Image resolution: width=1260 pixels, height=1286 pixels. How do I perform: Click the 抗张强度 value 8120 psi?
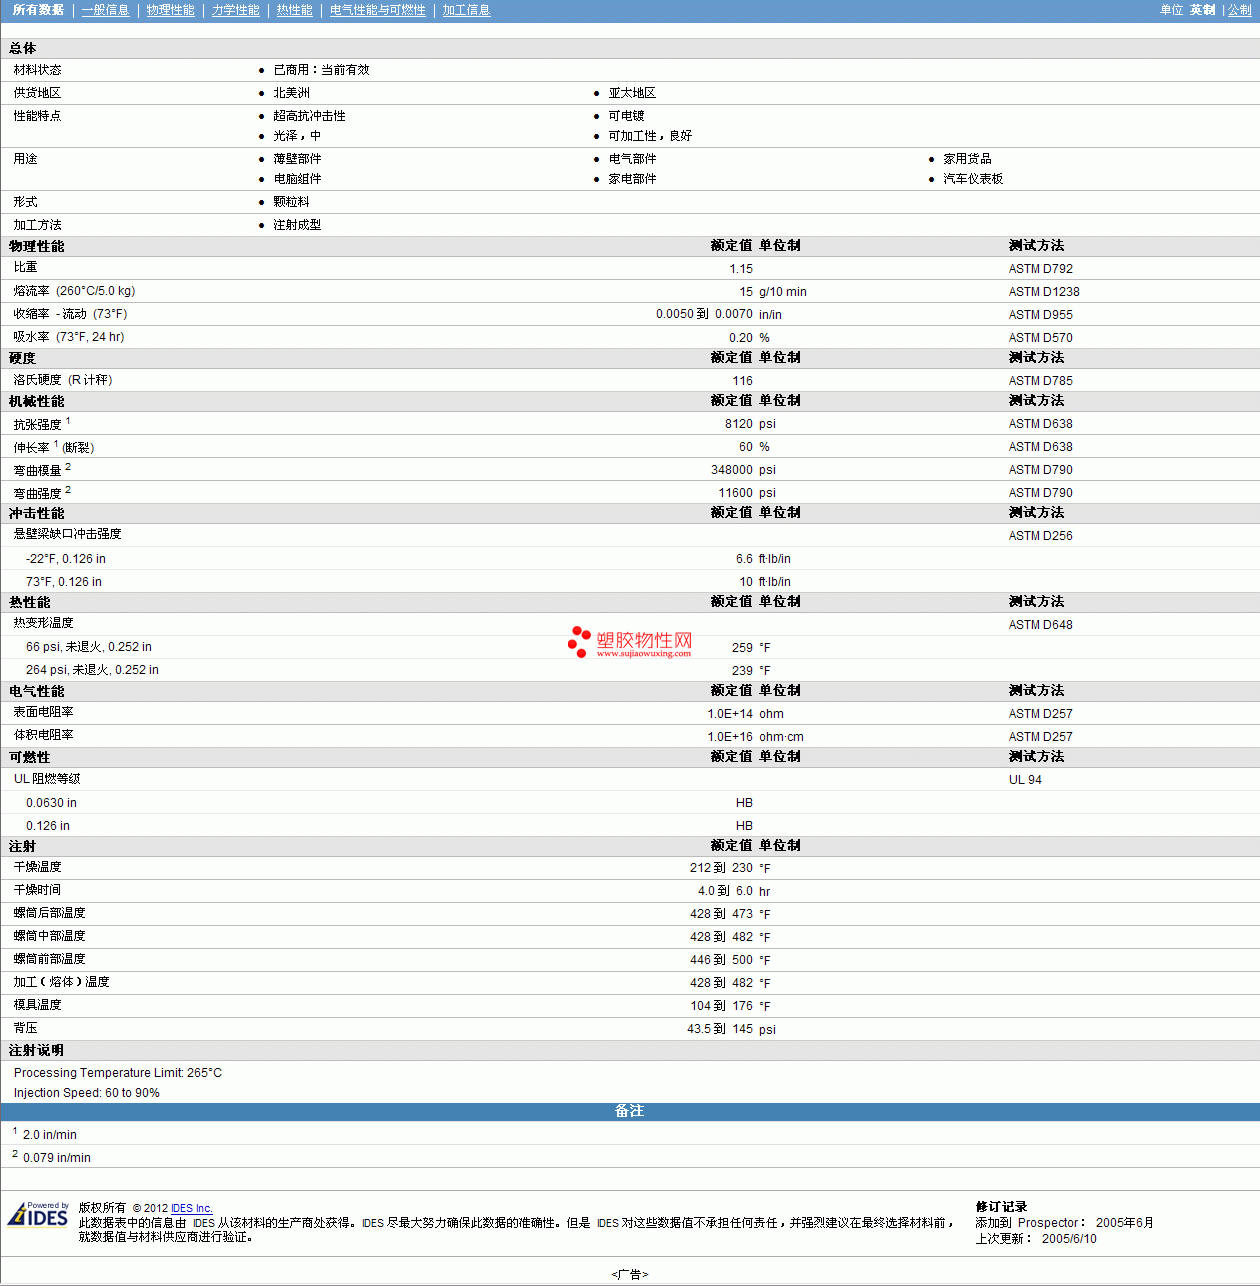[x=750, y=424]
